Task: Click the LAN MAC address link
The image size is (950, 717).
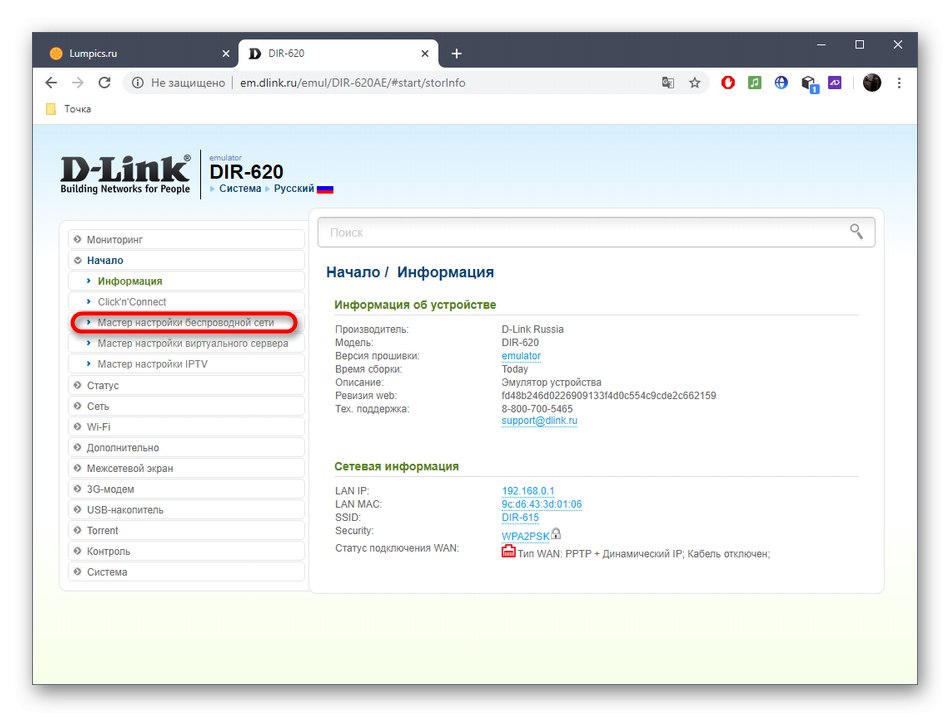Action: 541,504
